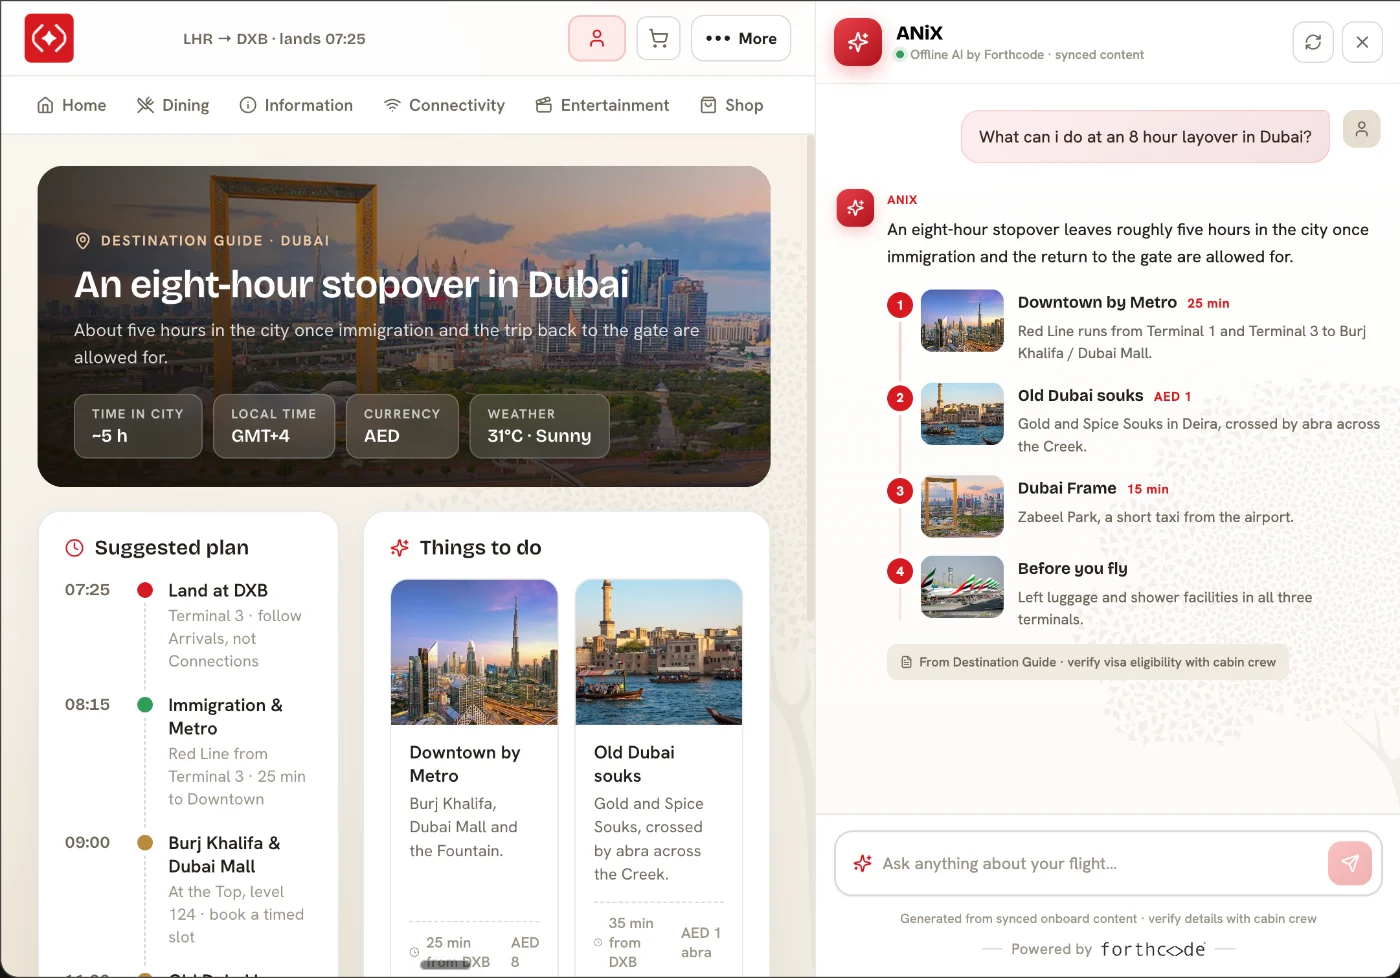Send the chat message
1400x978 pixels.
[1350, 863]
